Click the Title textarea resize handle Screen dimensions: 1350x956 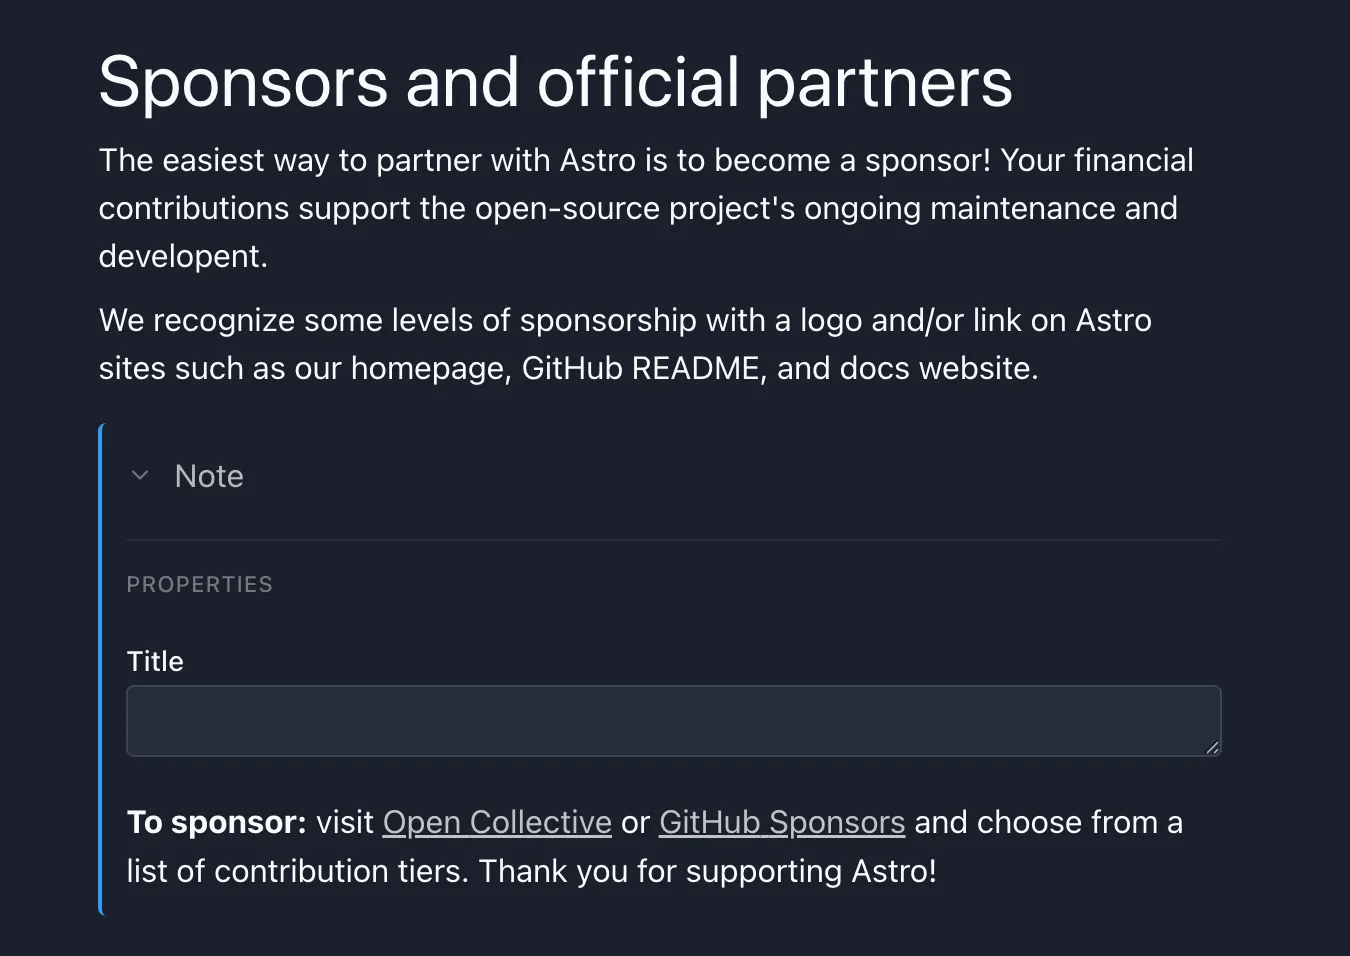click(1212, 747)
